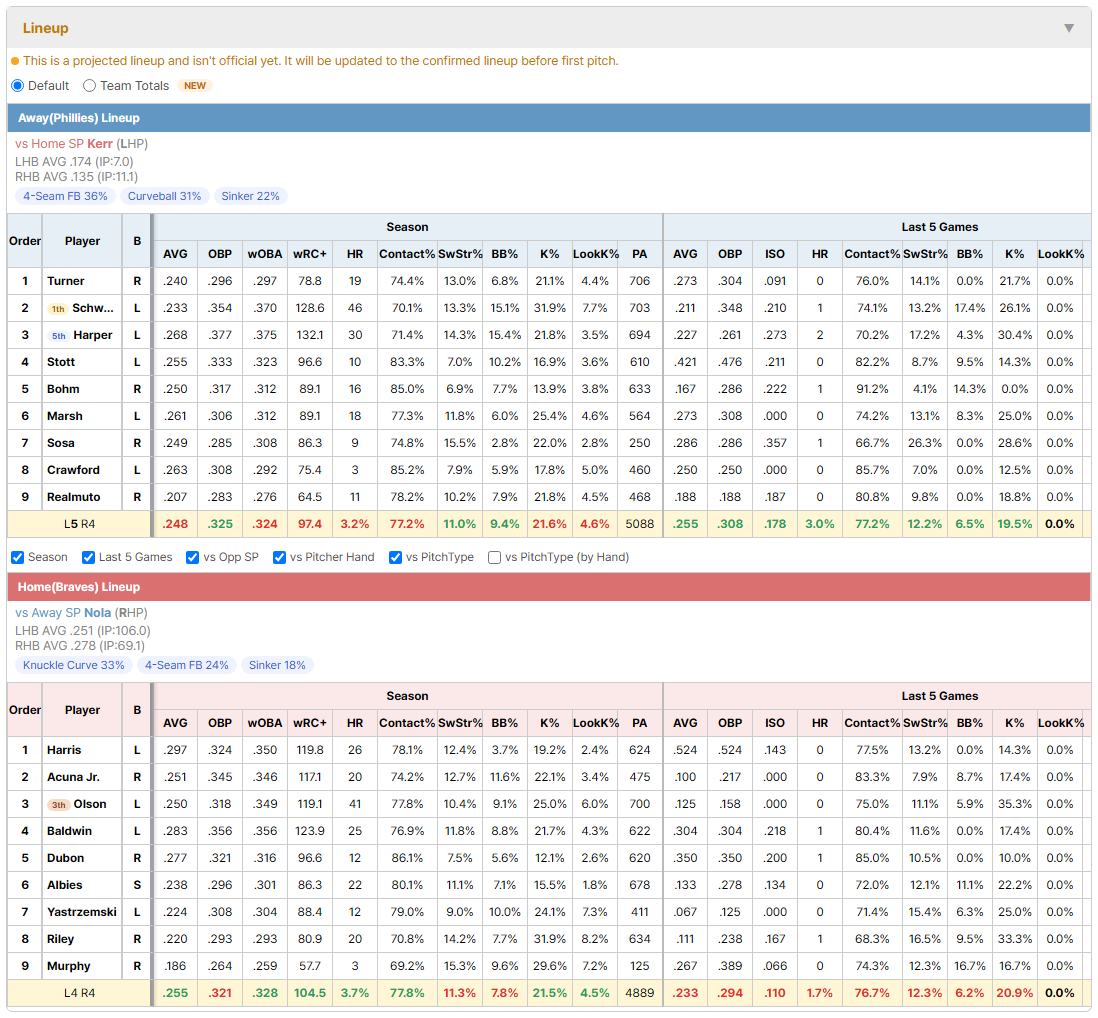Image resolution: width=1098 pixels, height=1018 pixels.
Task: Uncheck the Last 5 Games checkbox
Action: pos(88,557)
